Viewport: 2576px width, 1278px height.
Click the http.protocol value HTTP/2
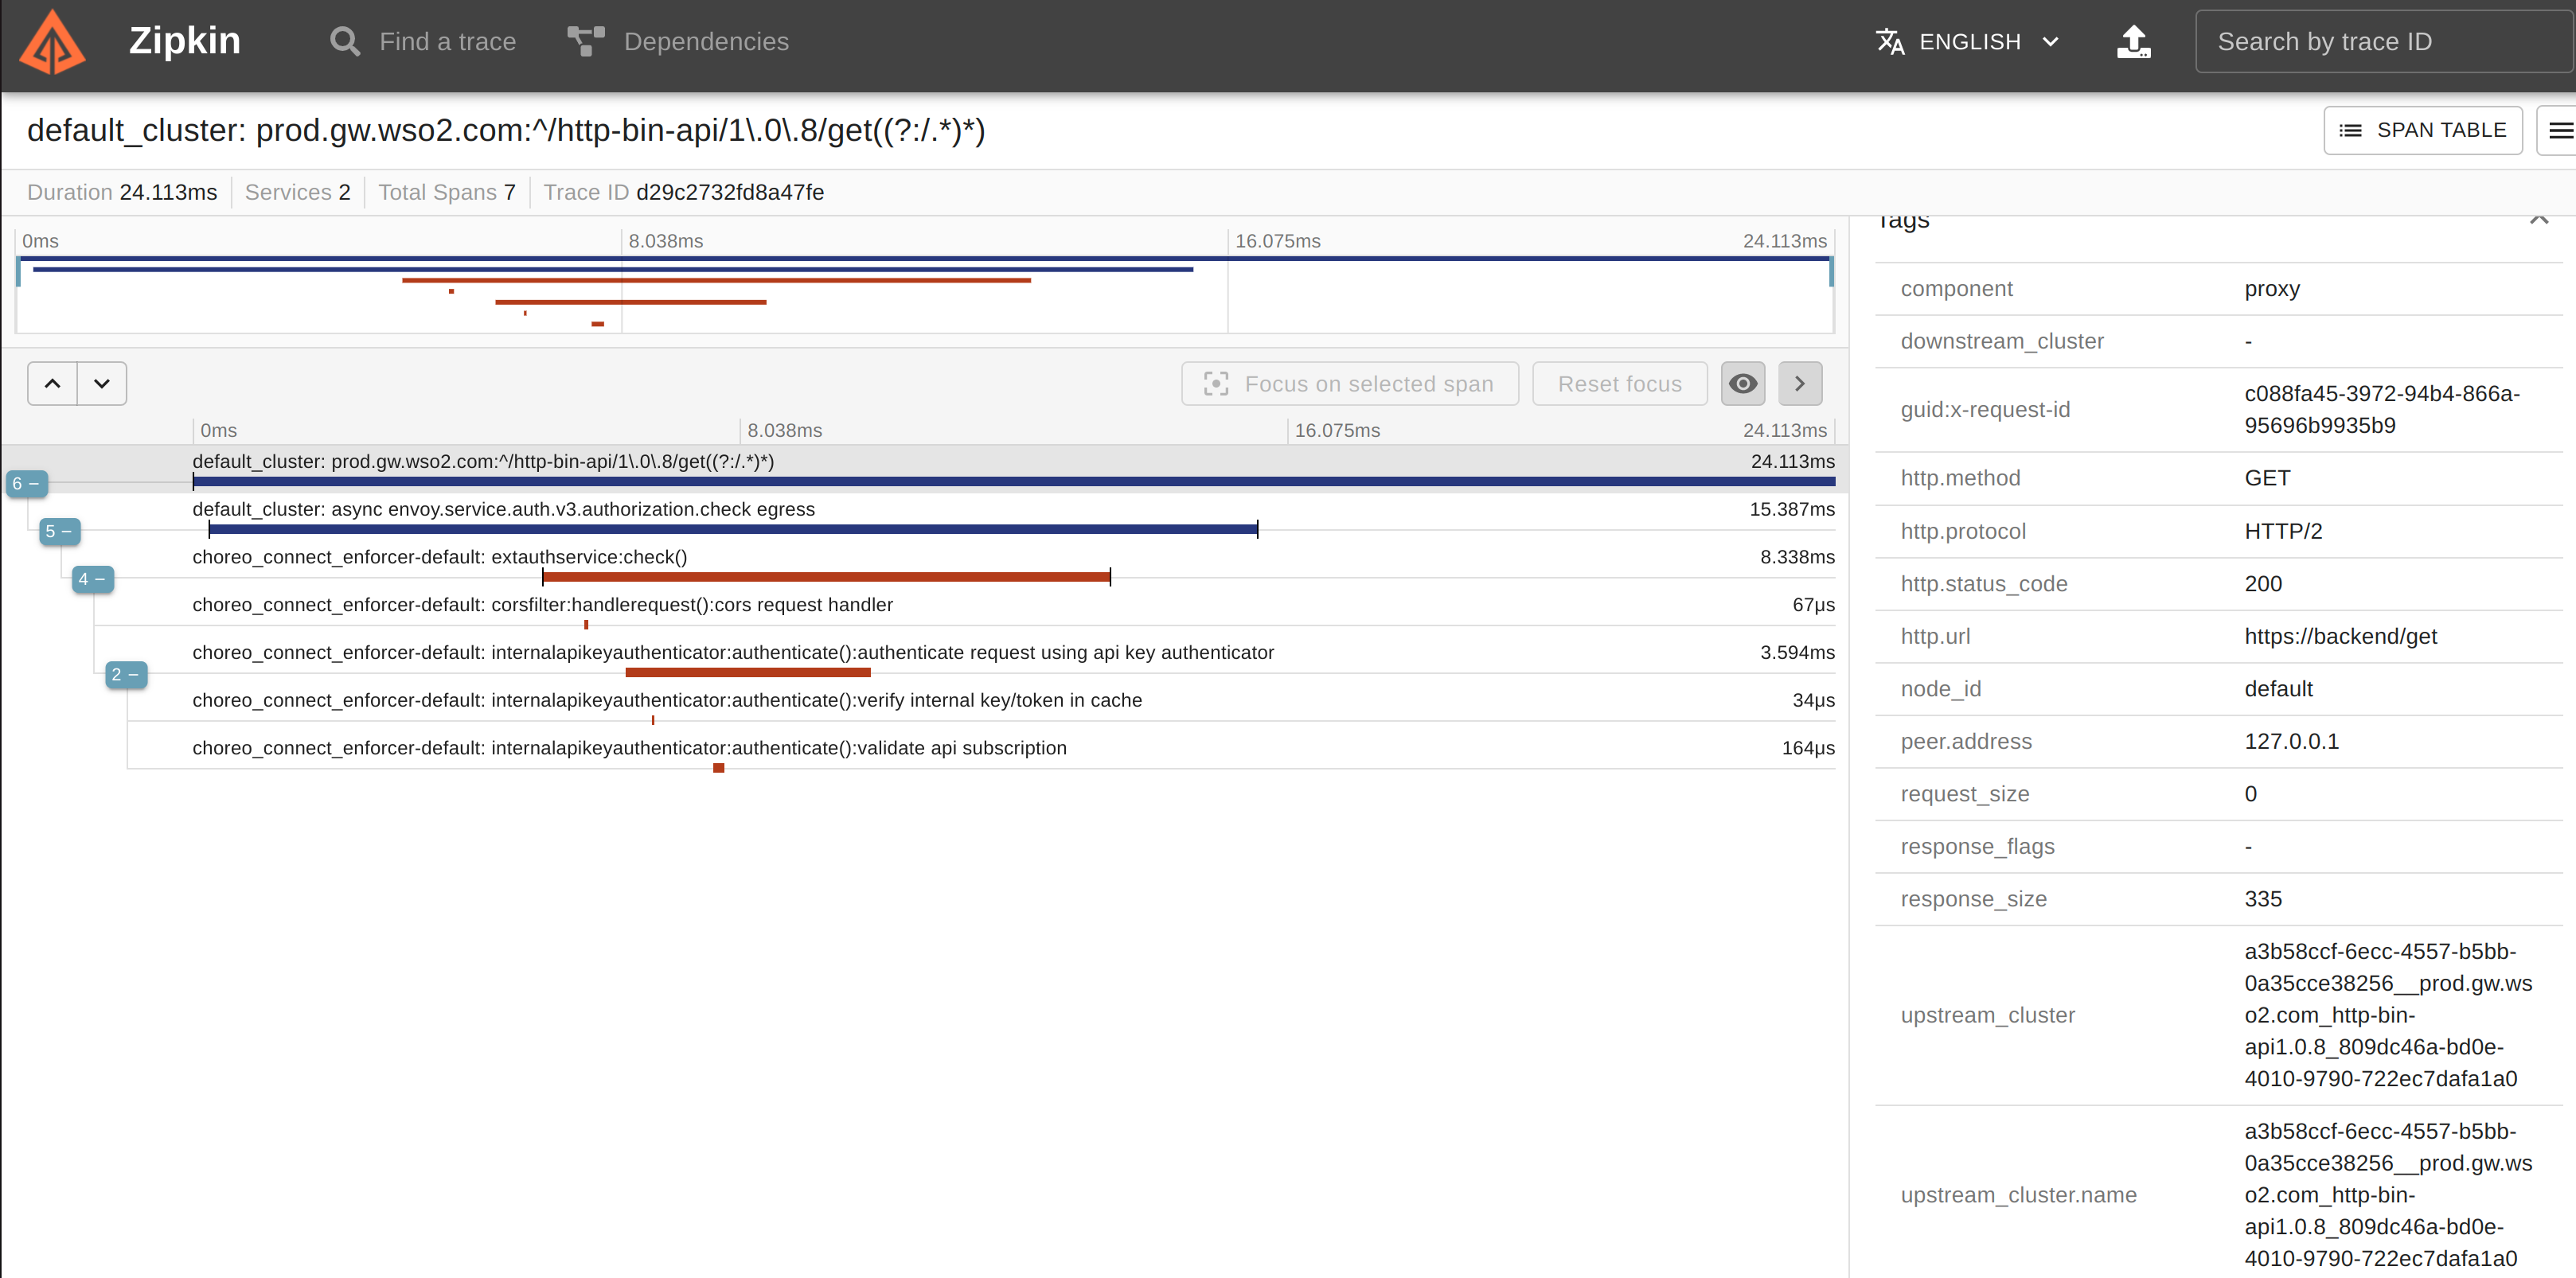[x=2283, y=531]
